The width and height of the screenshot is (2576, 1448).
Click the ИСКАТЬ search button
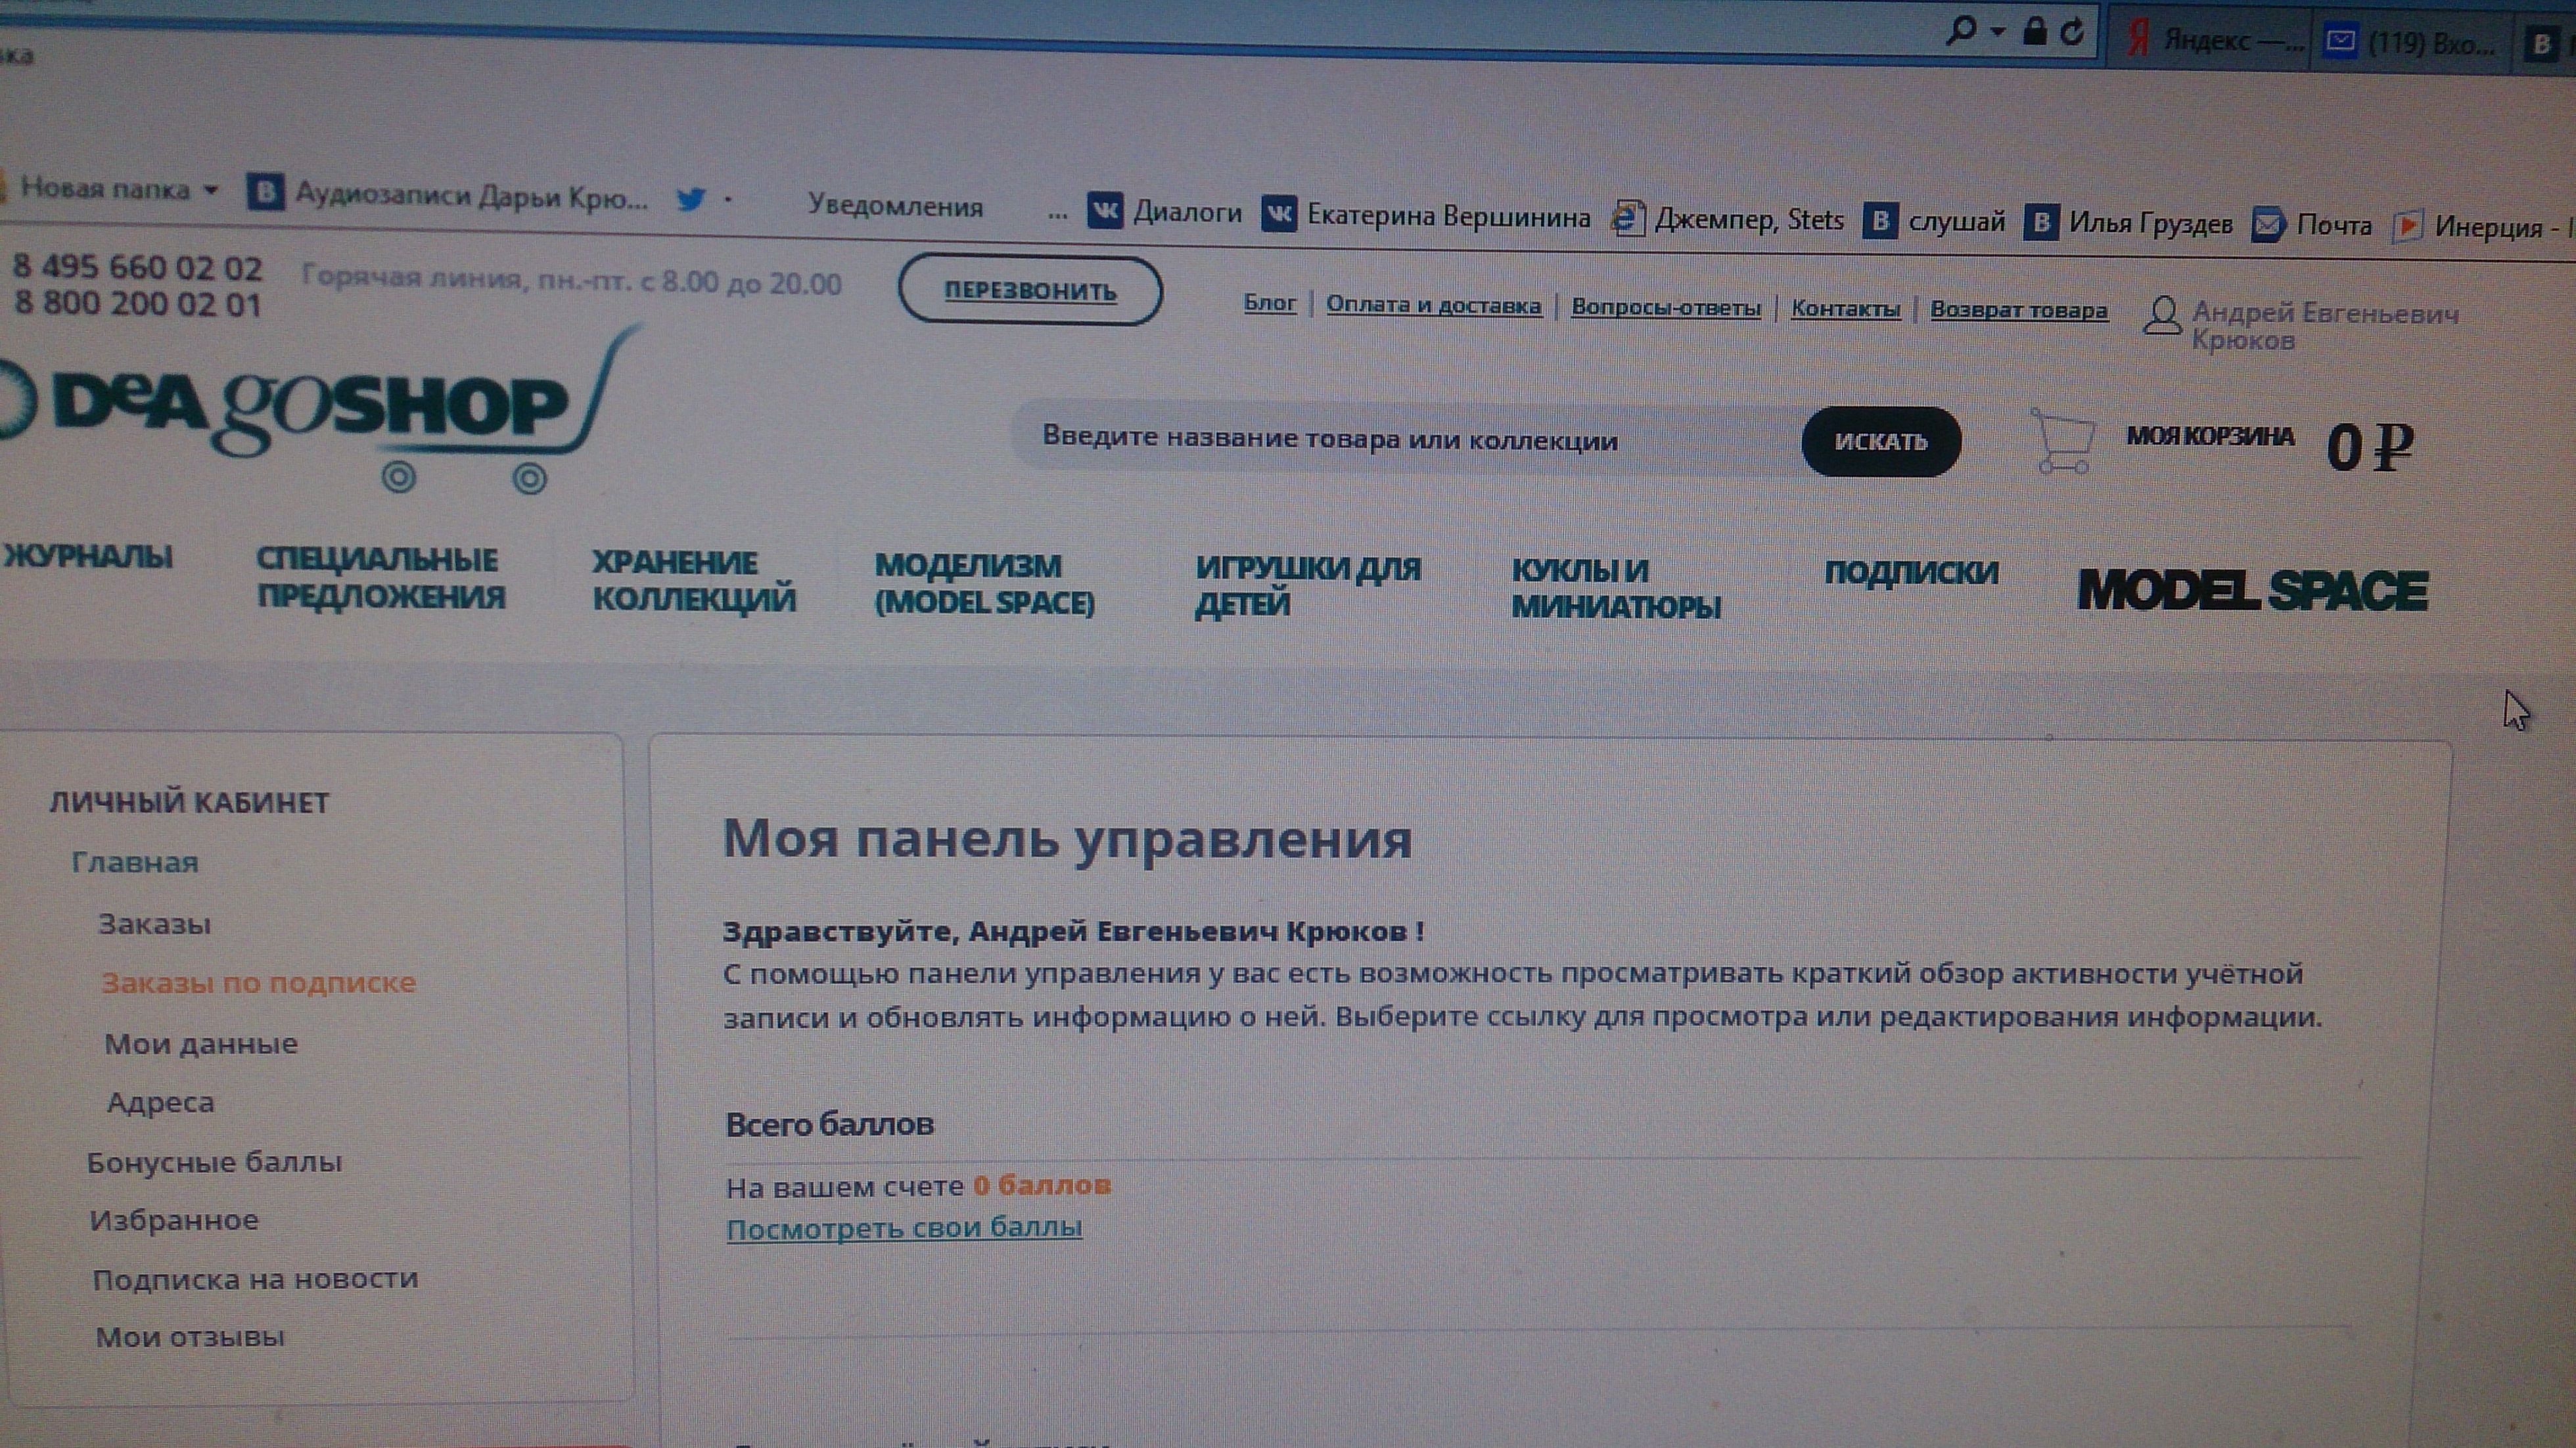[1881, 442]
